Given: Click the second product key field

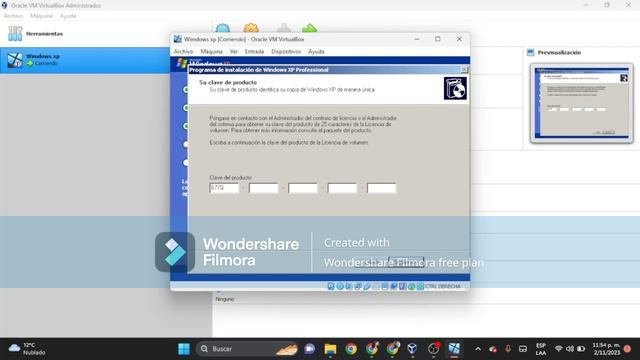Looking at the screenshot, I should click(x=263, y=188).
